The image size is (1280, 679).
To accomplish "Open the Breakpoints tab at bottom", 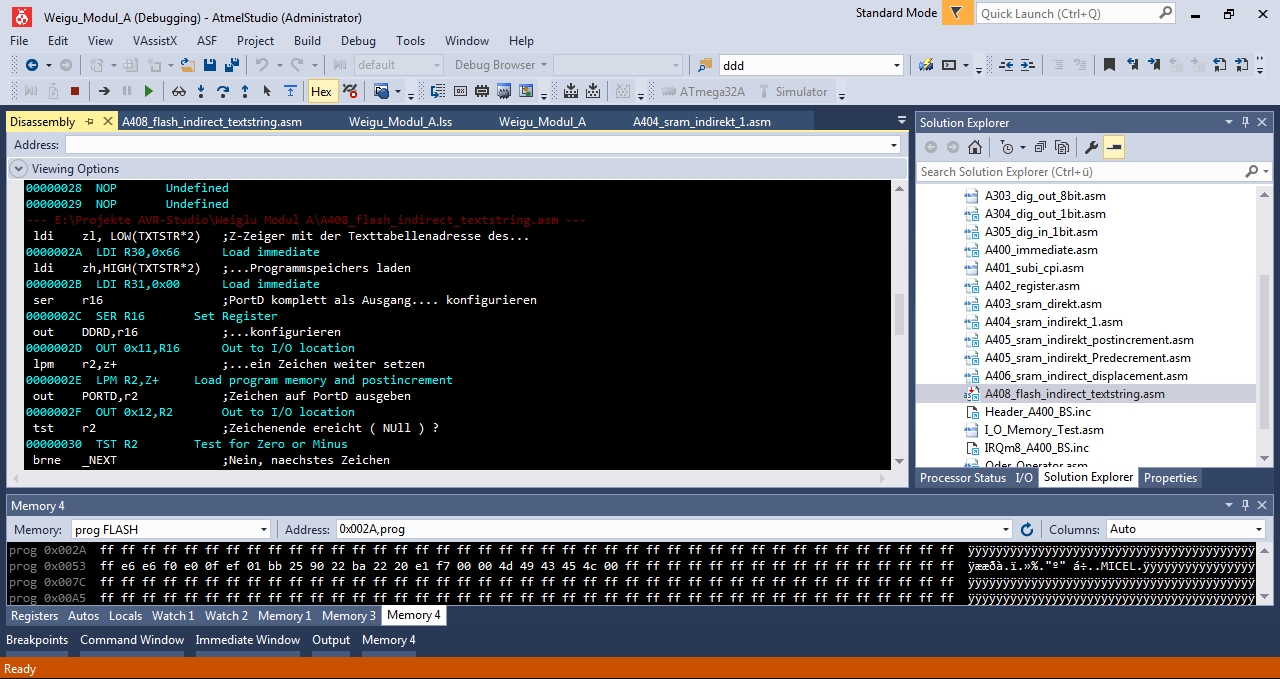I will [x=37, y=640].
